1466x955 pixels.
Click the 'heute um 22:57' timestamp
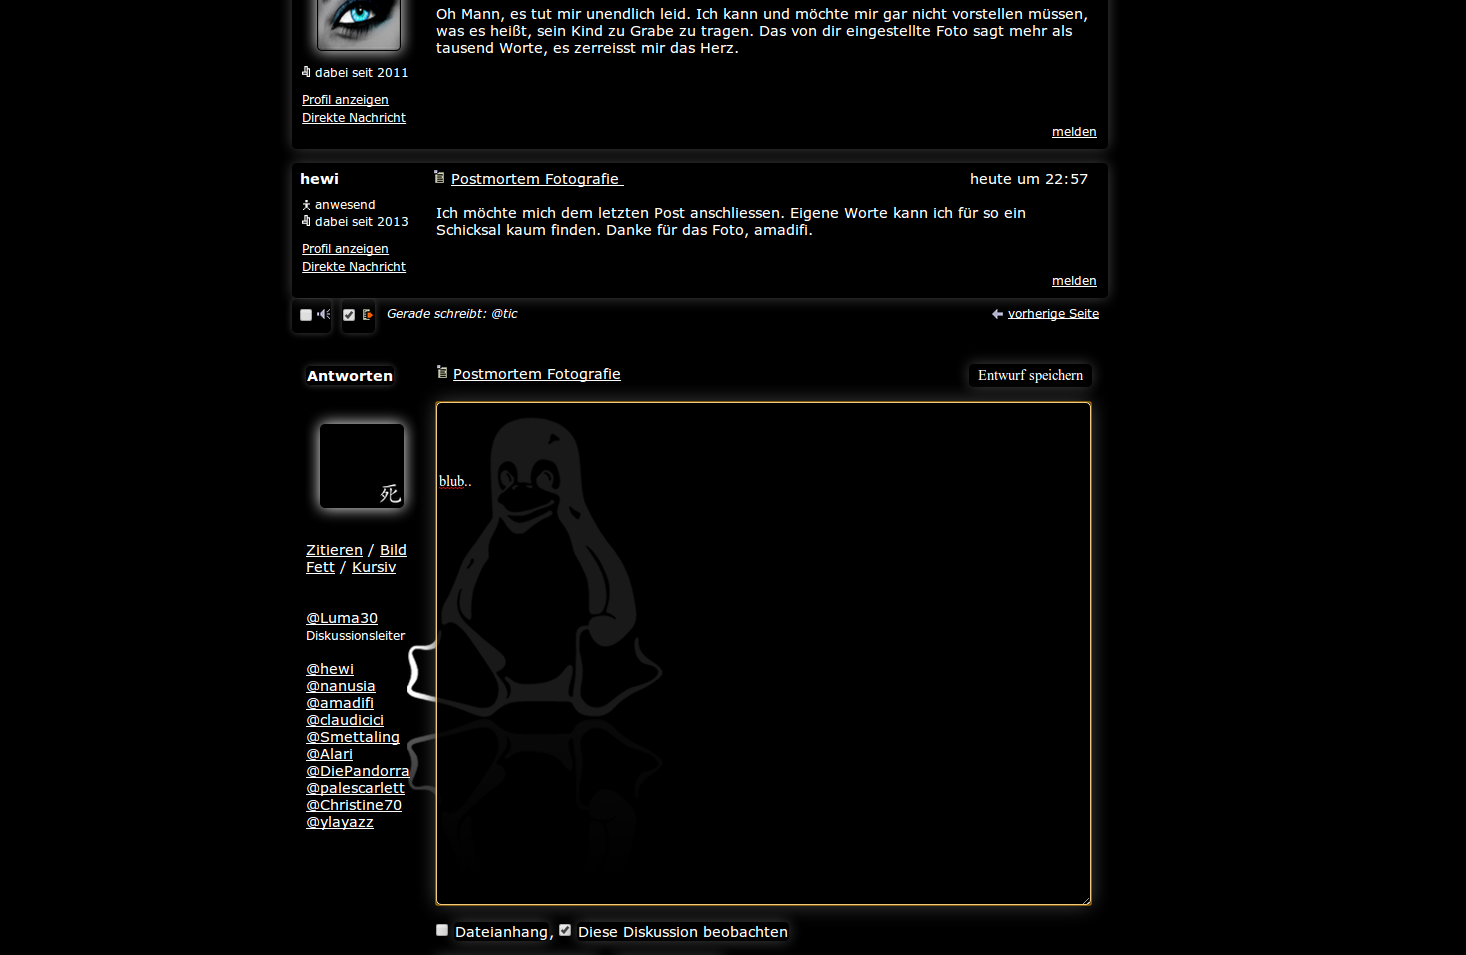[x=1029, y=179]
